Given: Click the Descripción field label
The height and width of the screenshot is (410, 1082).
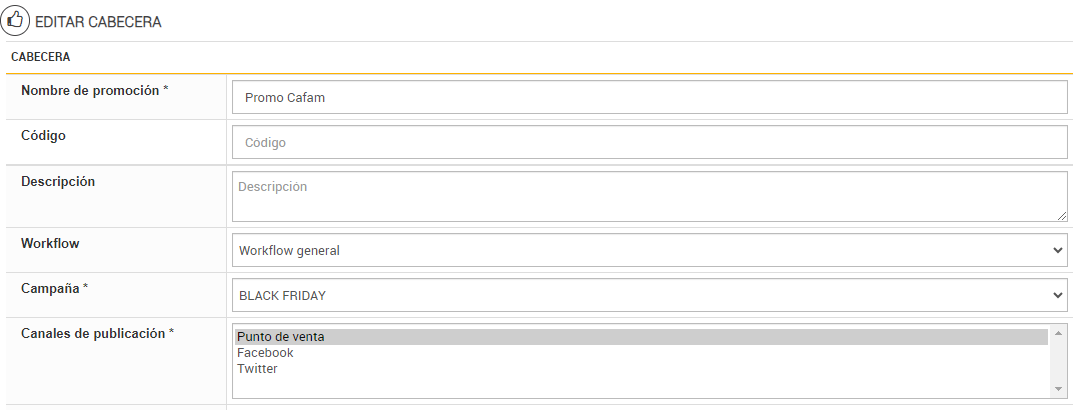Looking at the screenshot, I should pos(58,181).
